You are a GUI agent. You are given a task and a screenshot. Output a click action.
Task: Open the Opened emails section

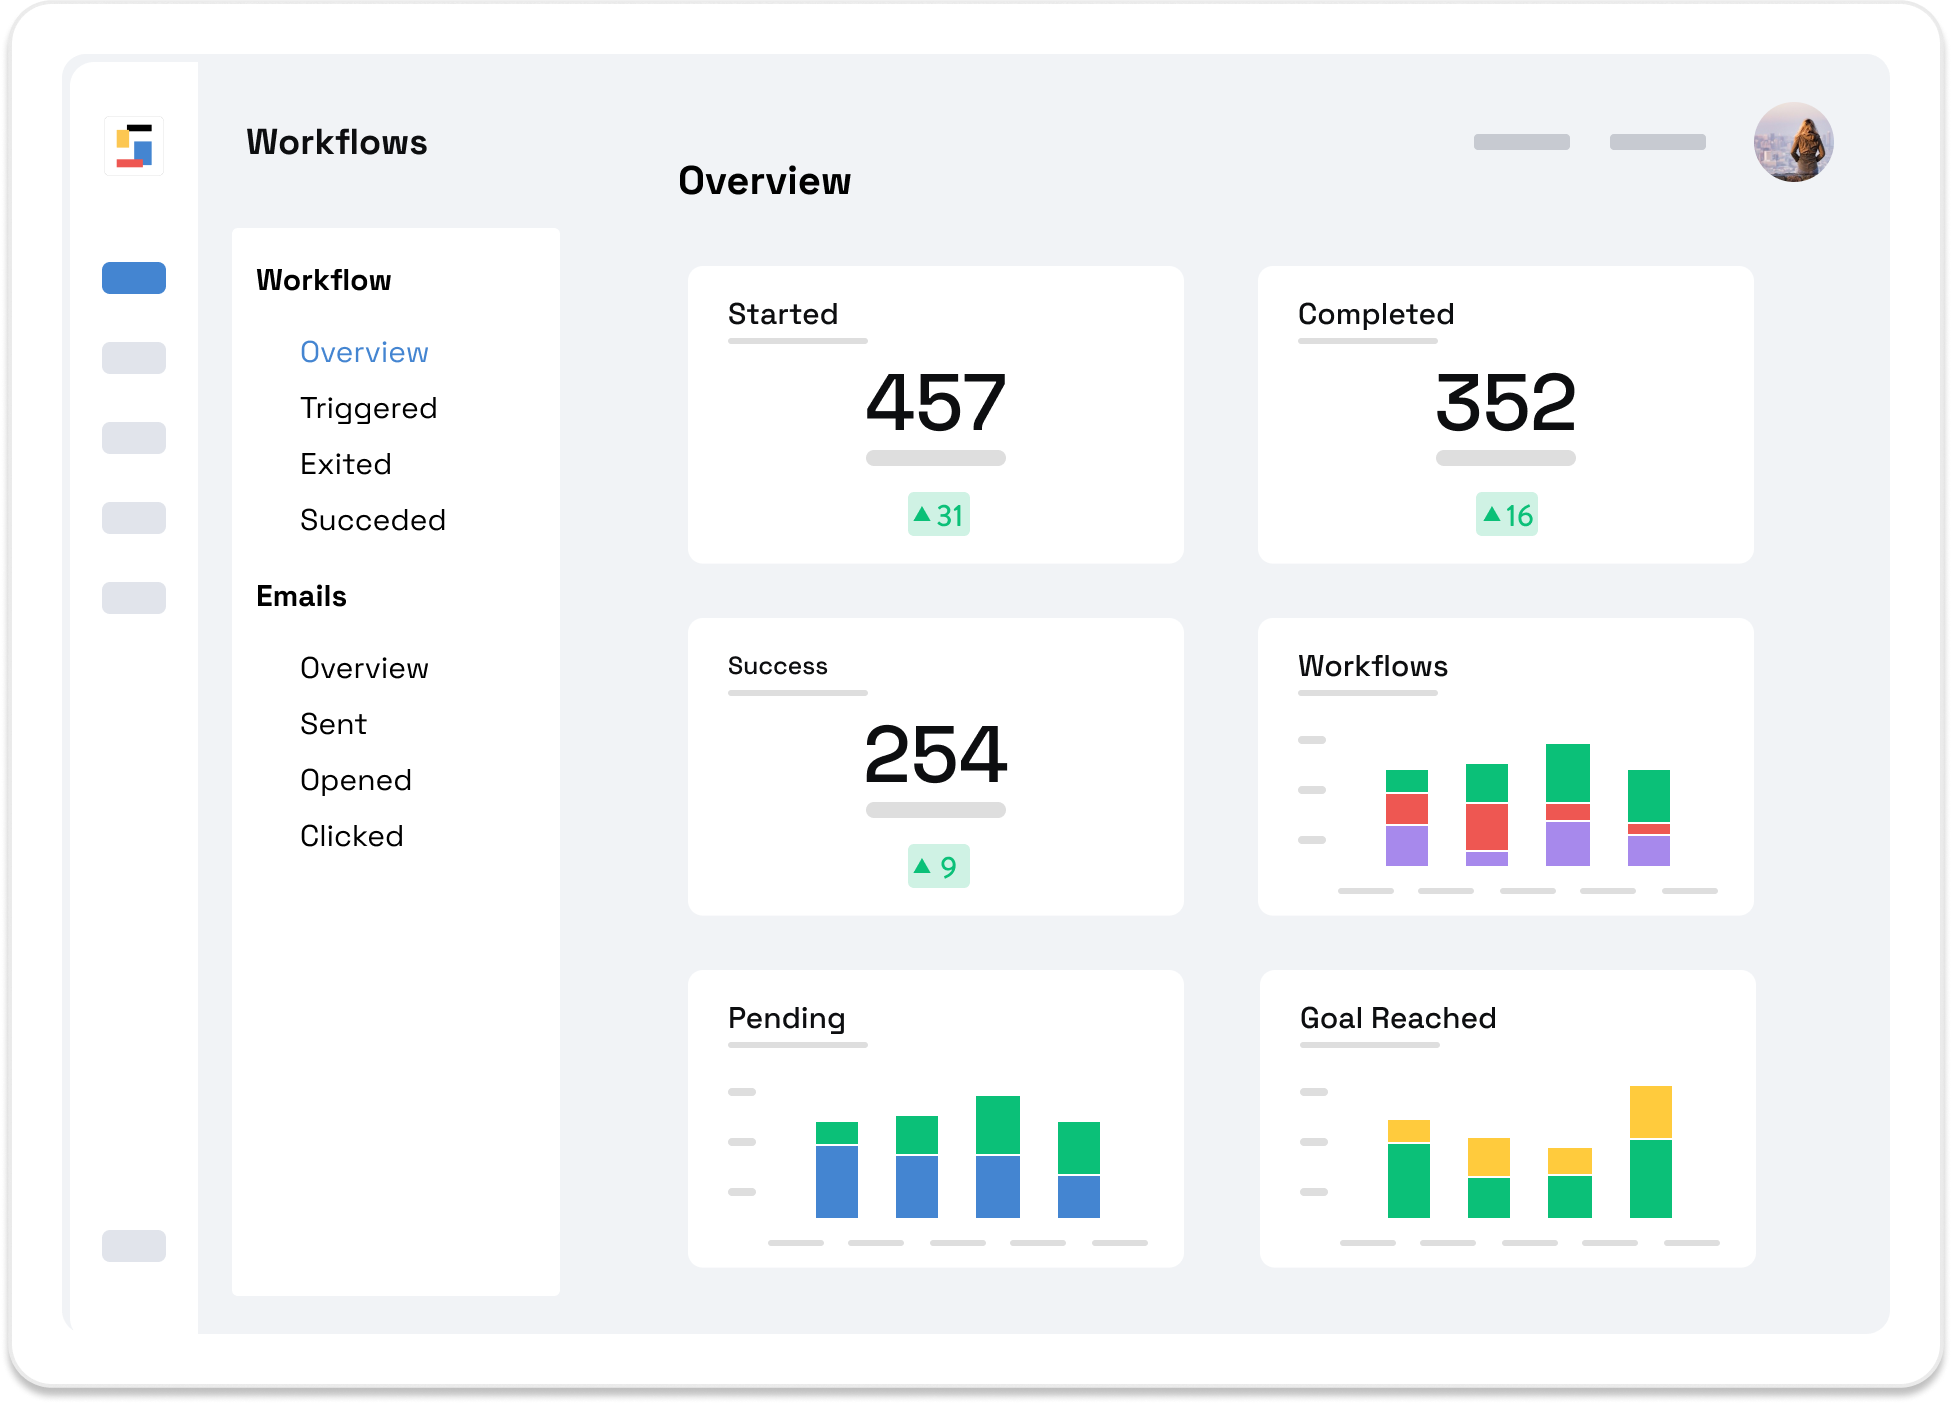(355, 780)
